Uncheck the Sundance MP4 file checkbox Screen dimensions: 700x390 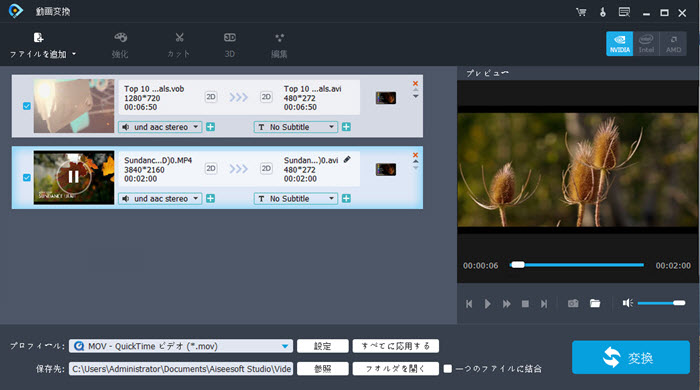pyautogui.click(x=27, y=177)
